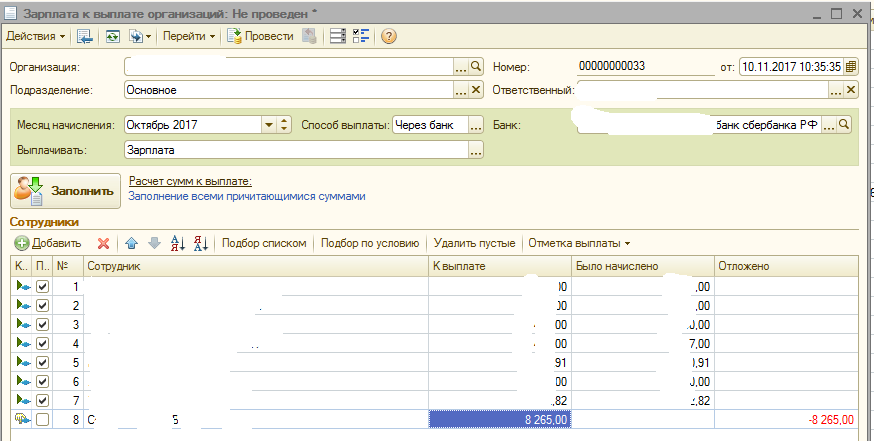Open selection for Способ выплаты field
This screenshot has height=441, width=874.
coord(476,125)
